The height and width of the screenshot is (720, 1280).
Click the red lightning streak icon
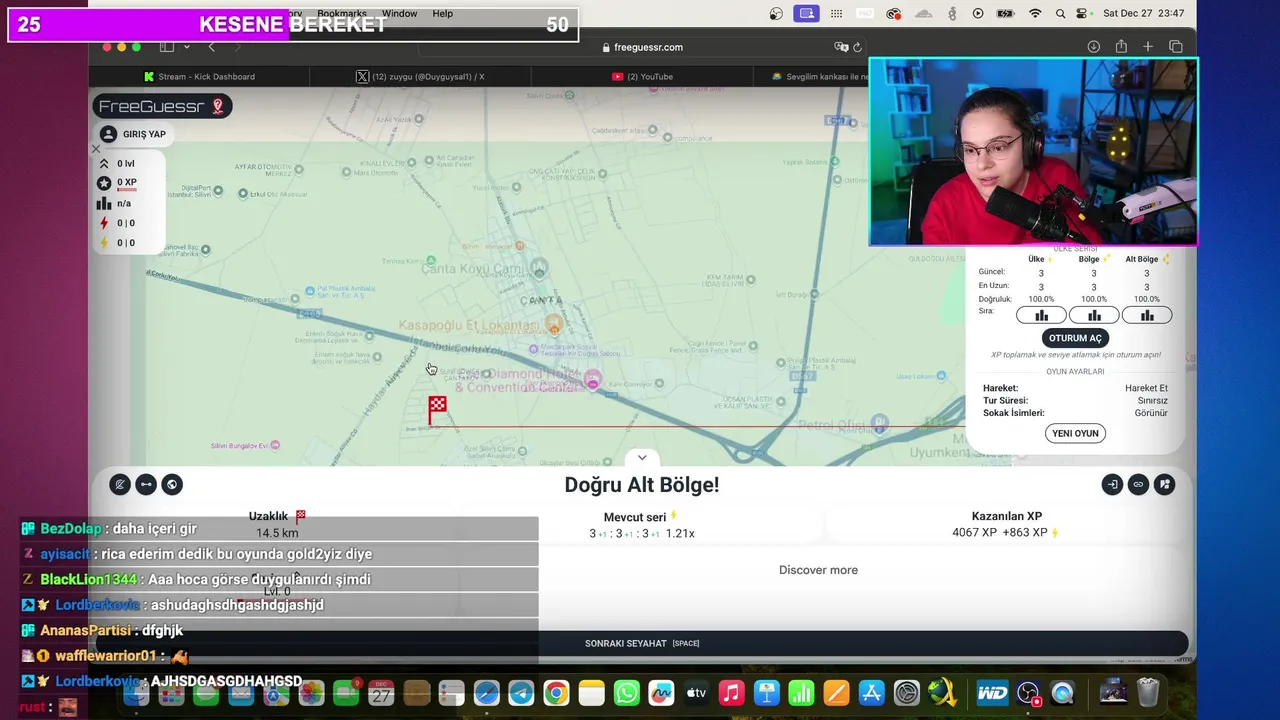pyautogui.click(x=104, y=223)
